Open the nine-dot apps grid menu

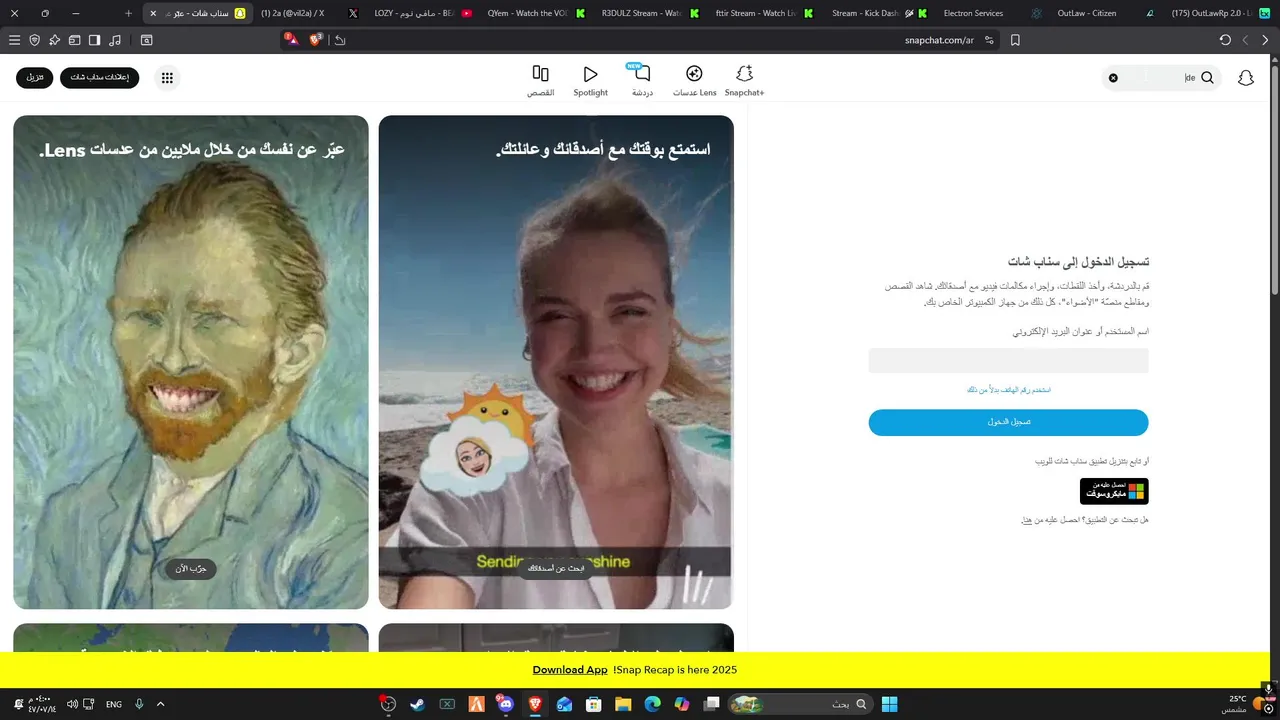coord(167,78)
